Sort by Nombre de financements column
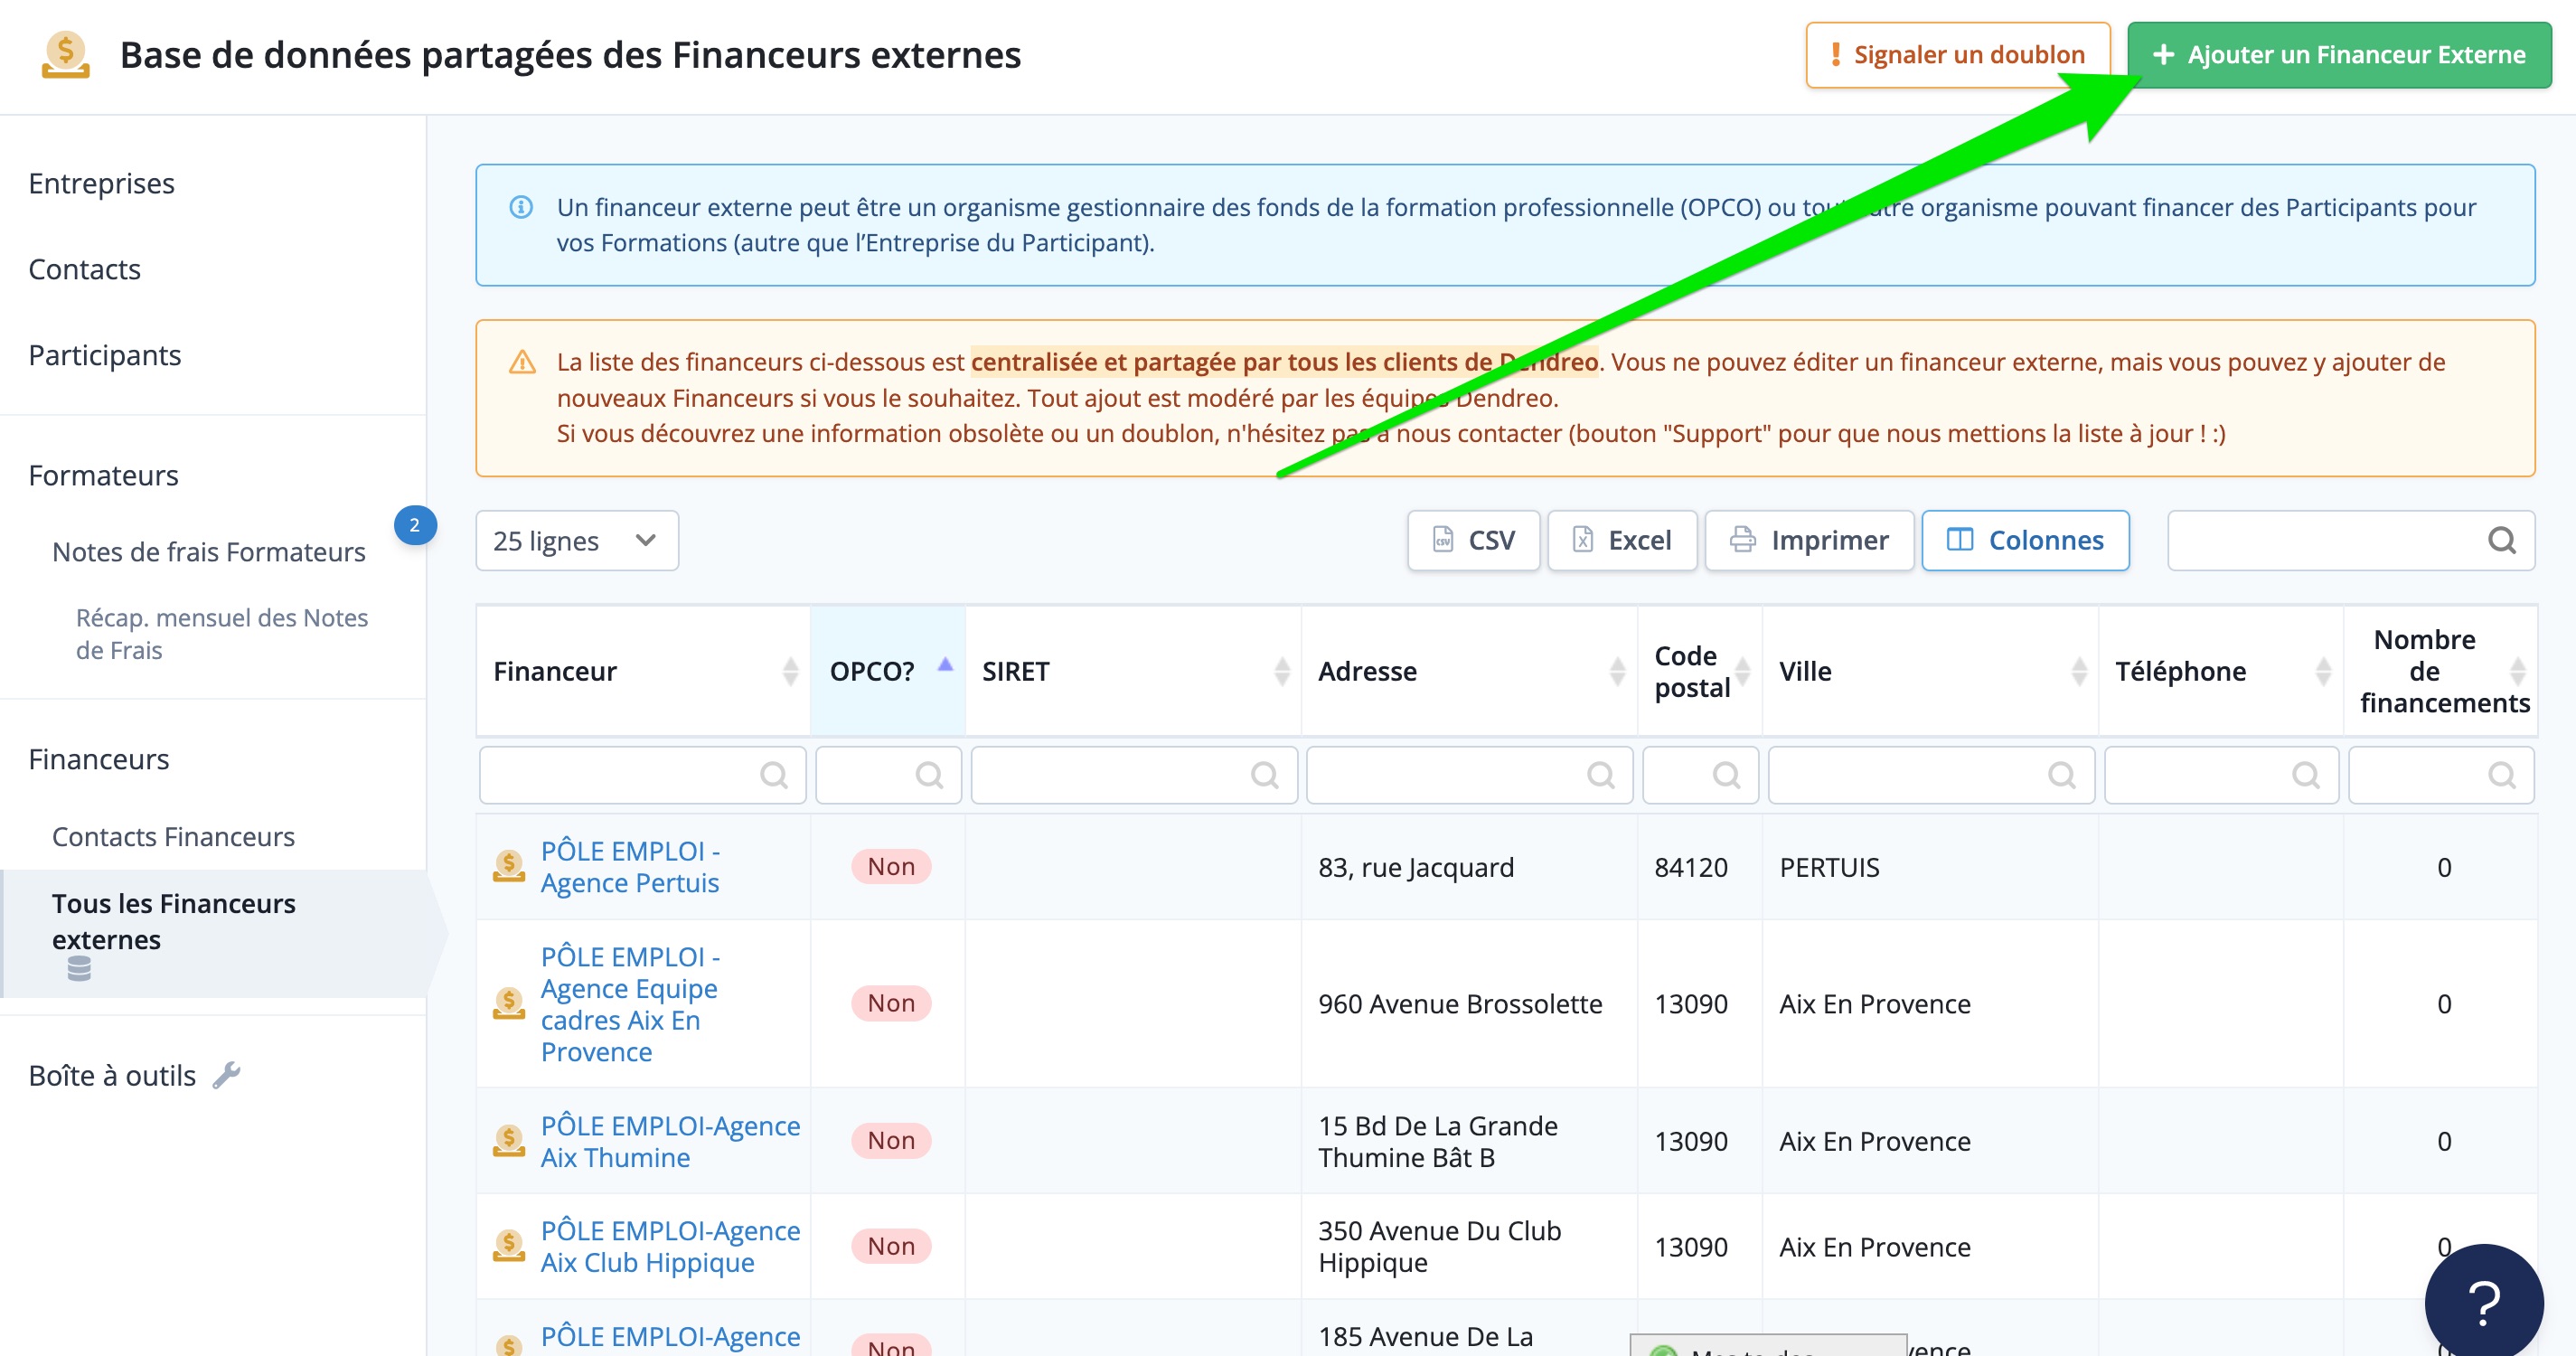The width and height of the screenshot is (2576, 1356). (x=2441, y=671)
